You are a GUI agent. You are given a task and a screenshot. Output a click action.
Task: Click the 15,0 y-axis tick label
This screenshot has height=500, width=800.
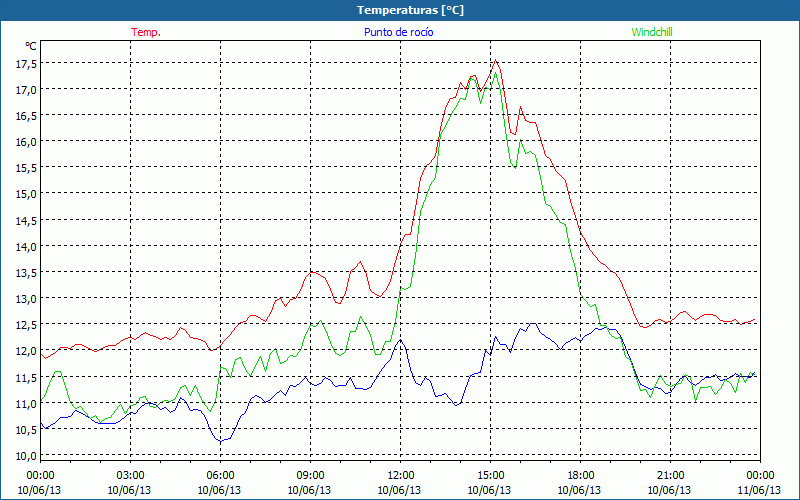(26, 194)
